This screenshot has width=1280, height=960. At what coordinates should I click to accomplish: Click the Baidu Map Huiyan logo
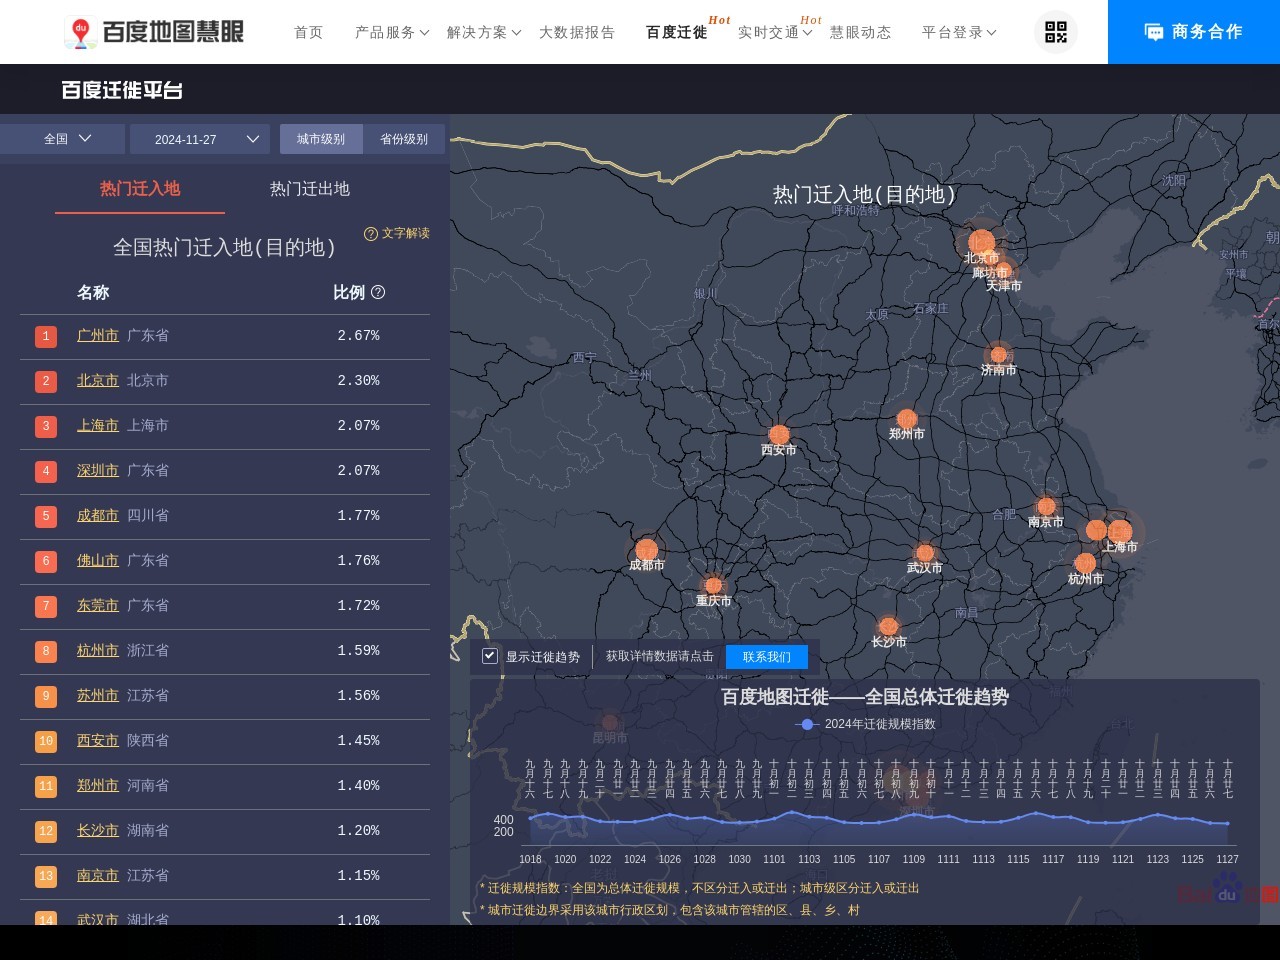point(154,32)
